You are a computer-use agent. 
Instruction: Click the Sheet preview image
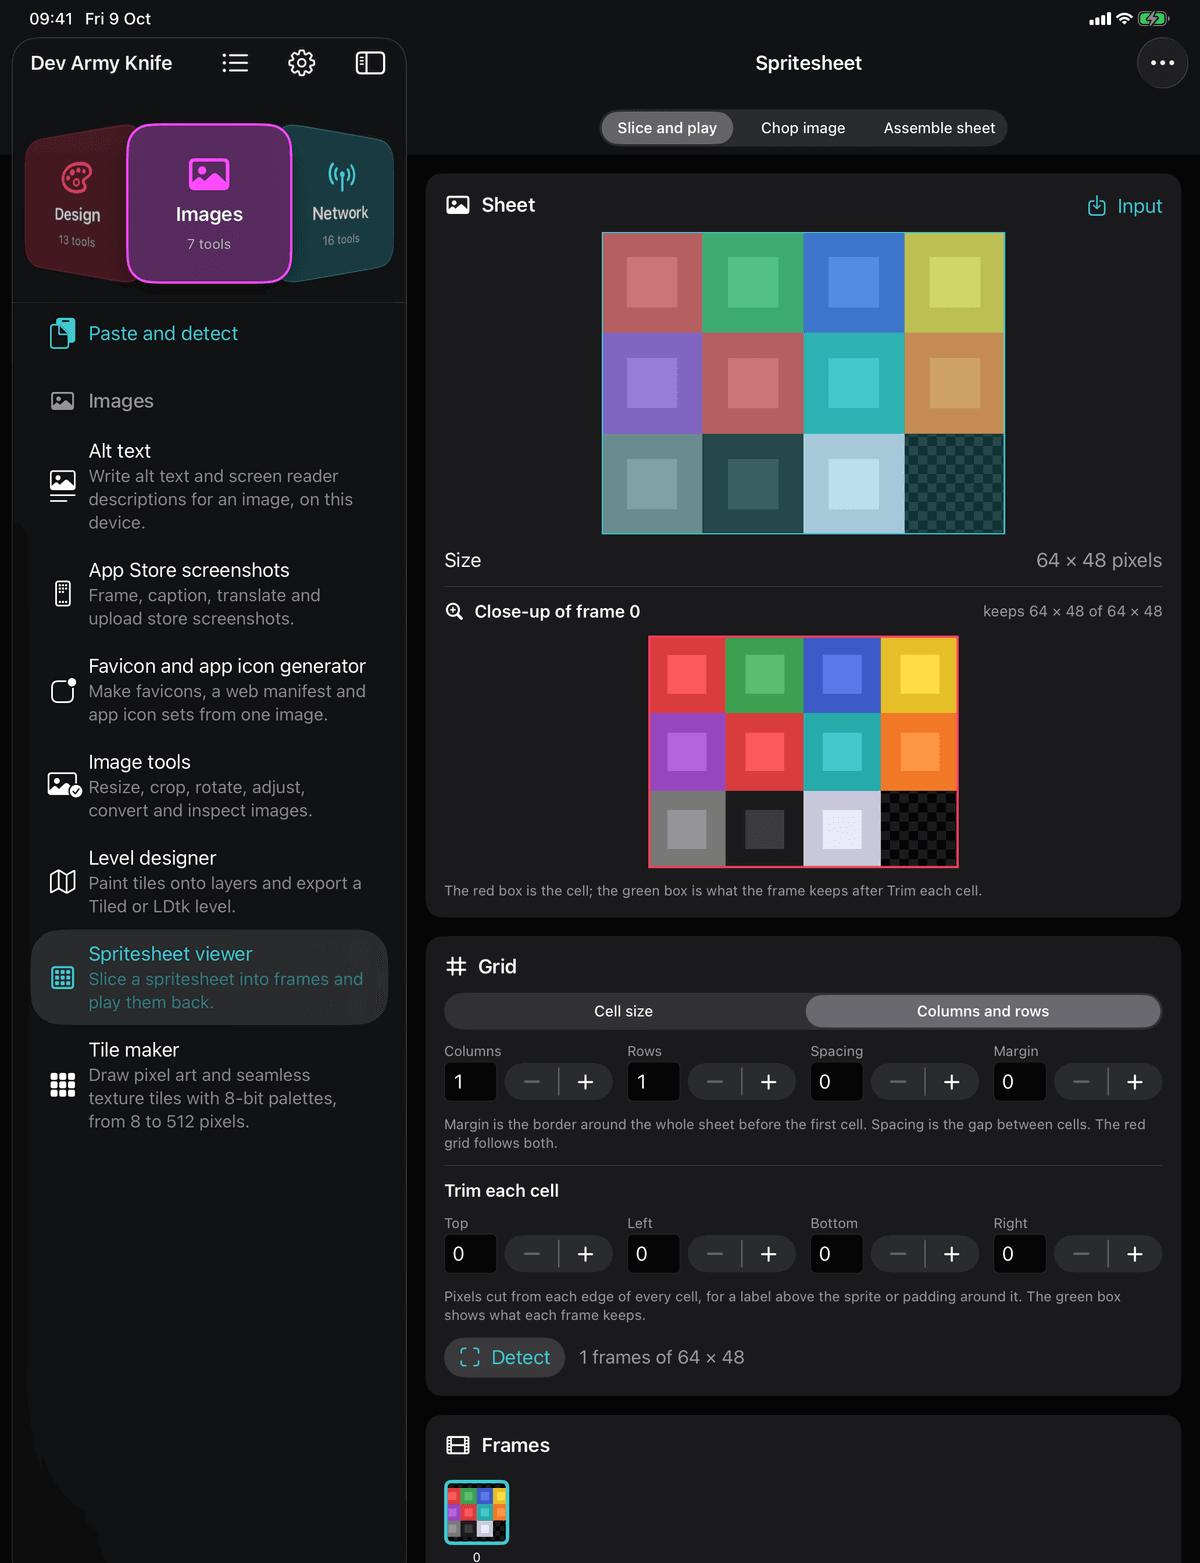803,383
